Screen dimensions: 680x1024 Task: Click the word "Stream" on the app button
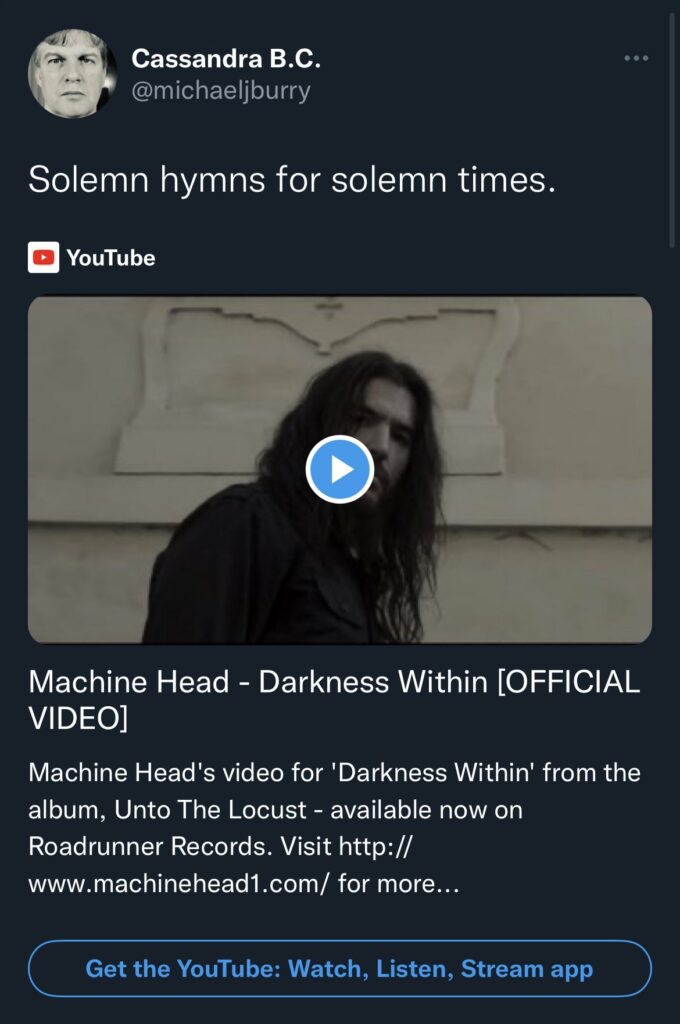pos(500,969)
